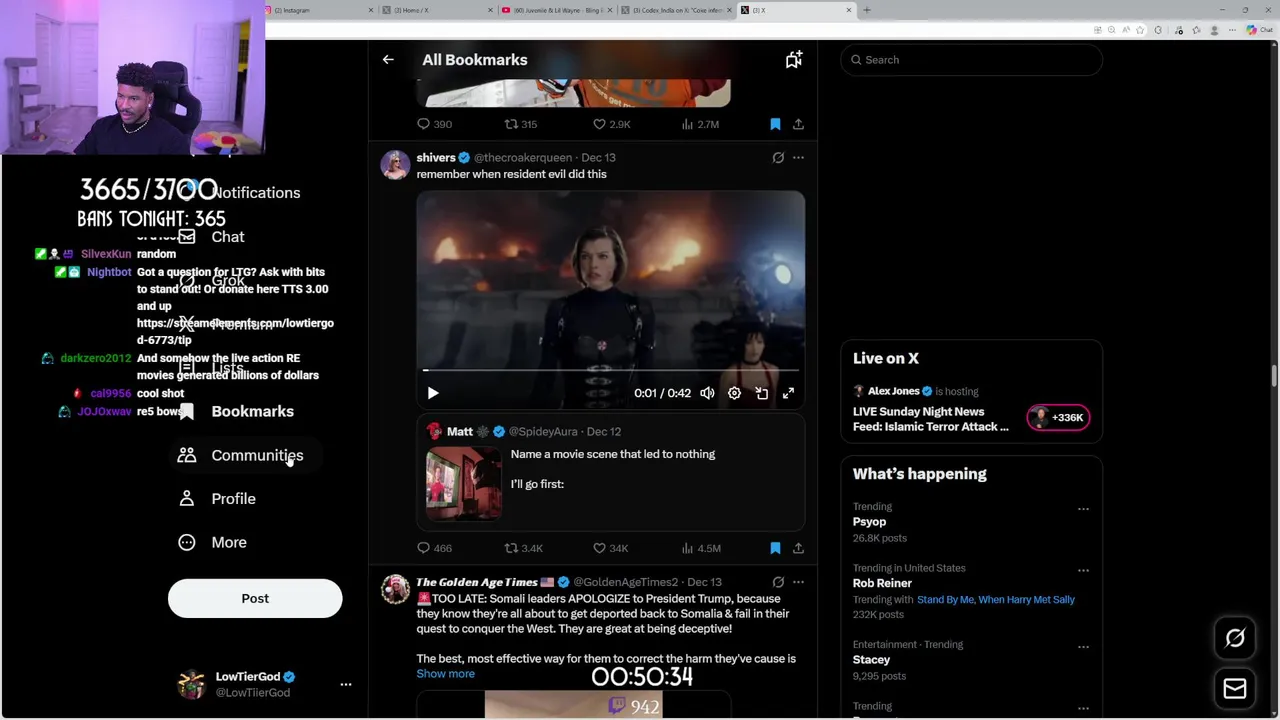Switch the video to full screen
The width and height of the screenshot is (1280, 720).
788,394
